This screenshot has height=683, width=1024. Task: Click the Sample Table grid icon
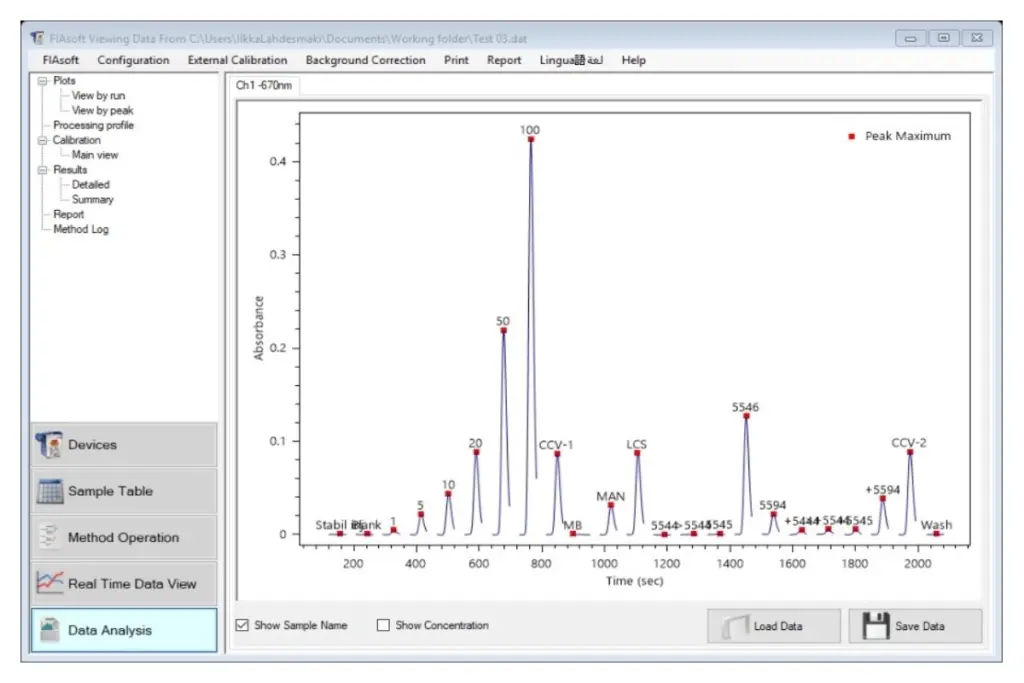(49, 491)
